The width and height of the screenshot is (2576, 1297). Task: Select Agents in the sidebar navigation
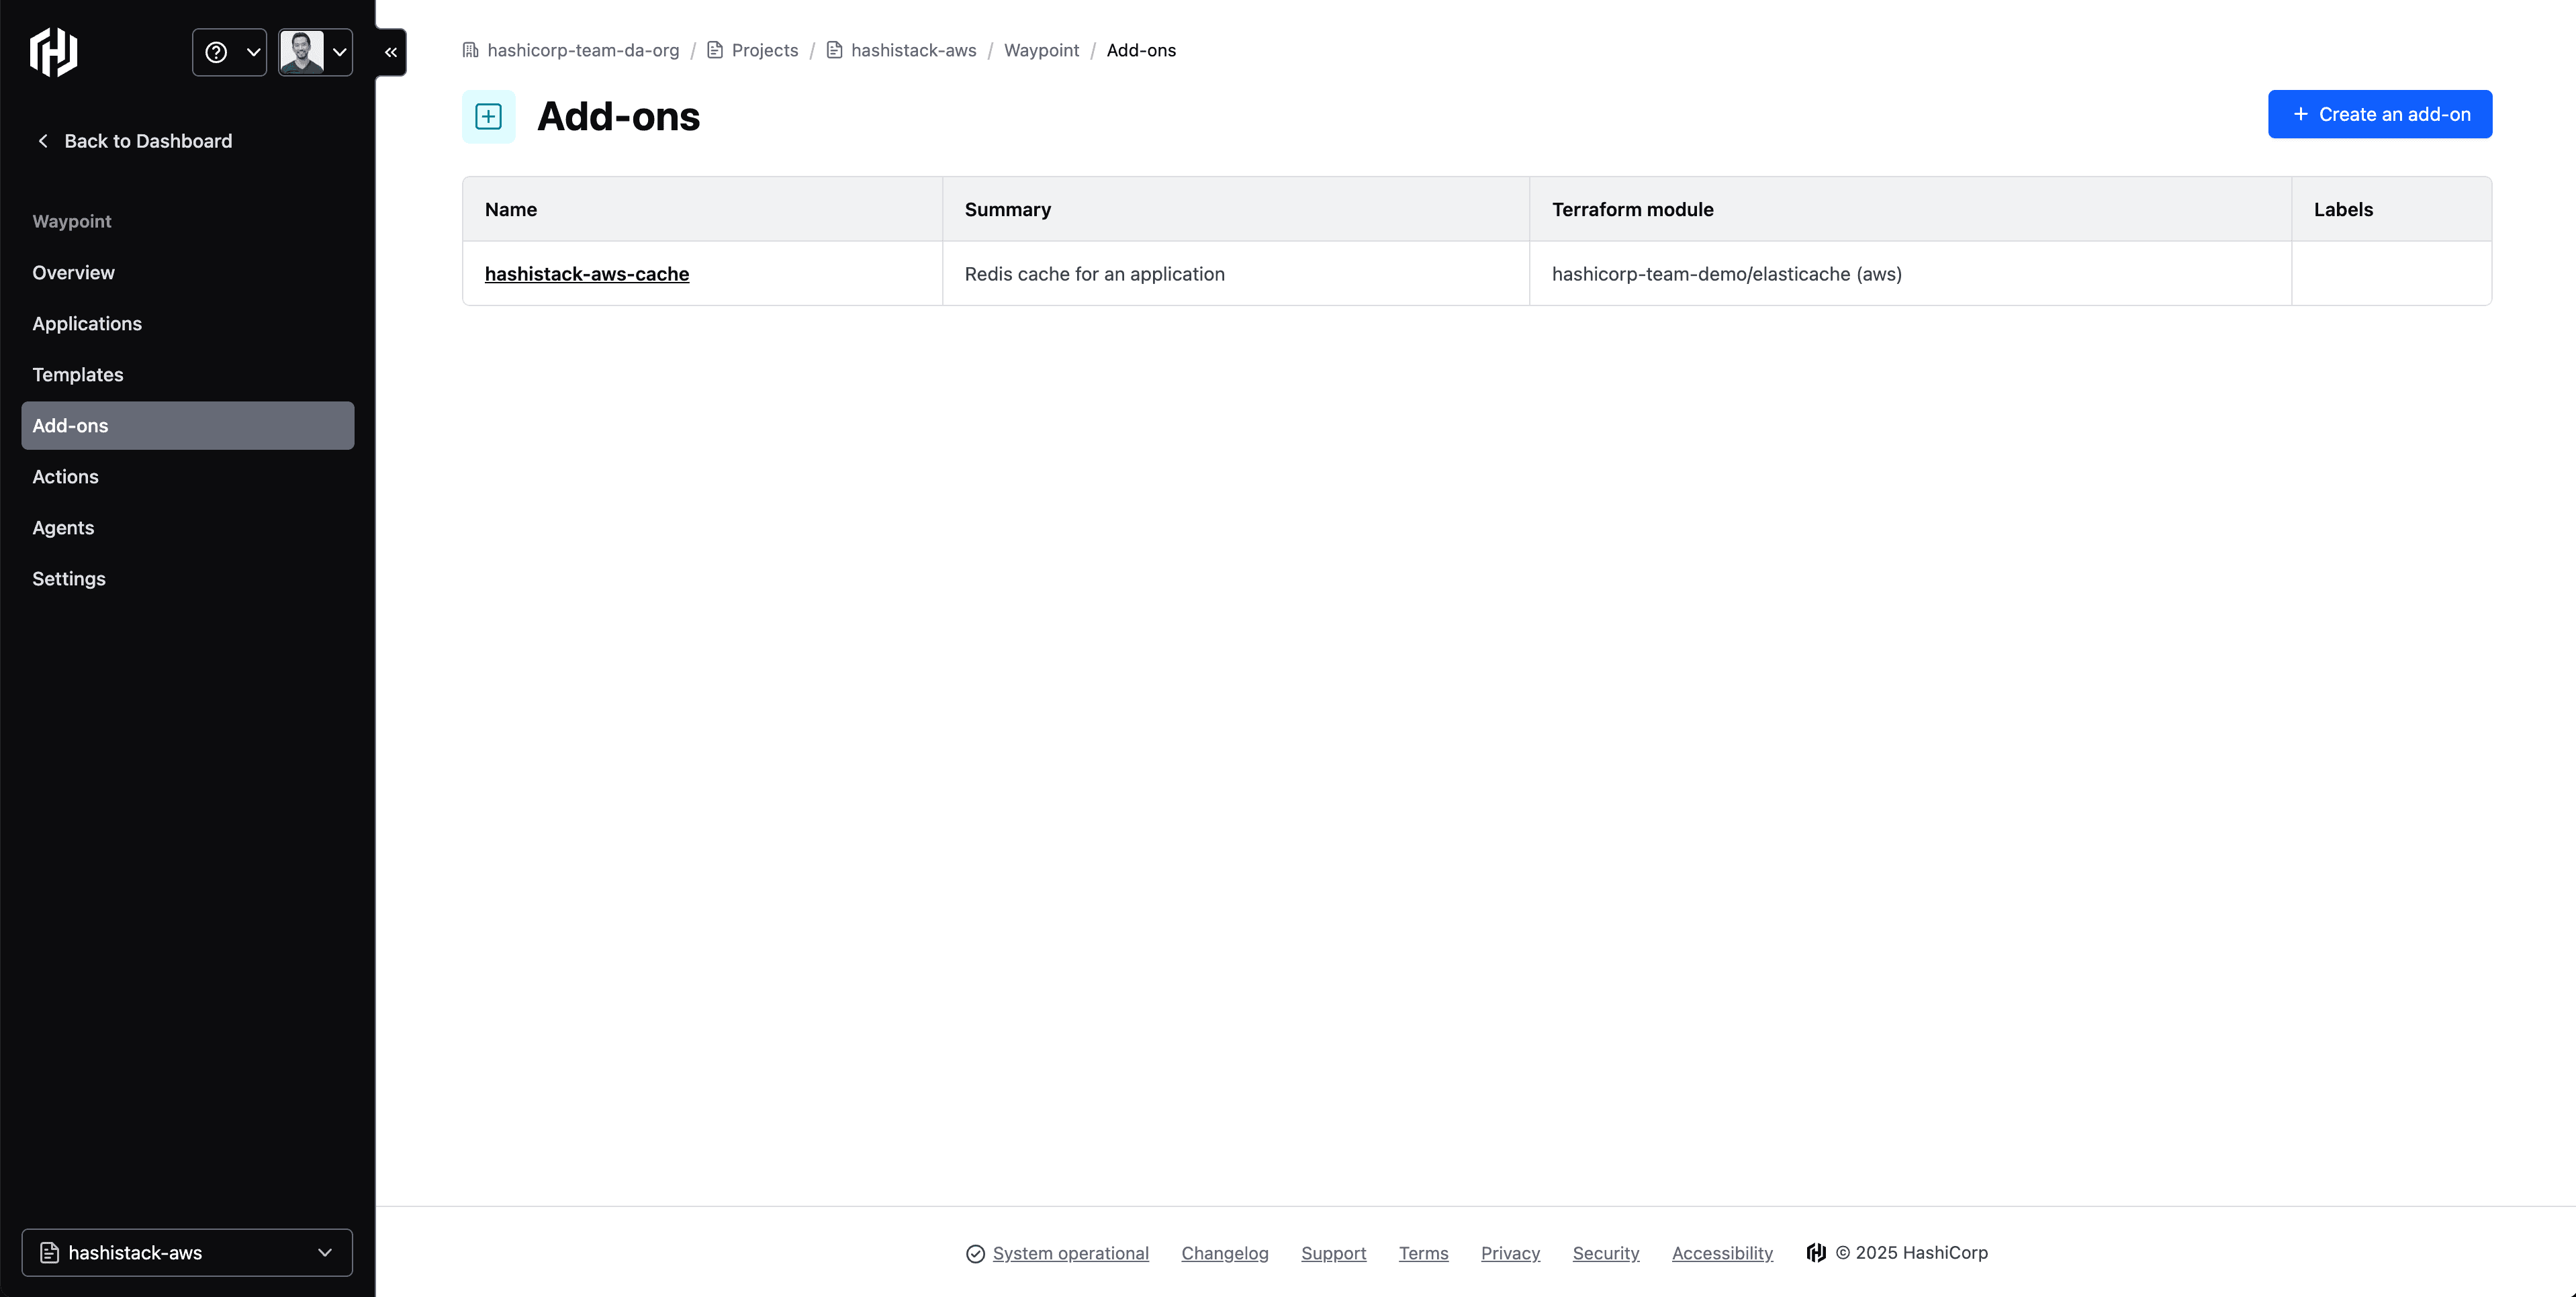63,528
